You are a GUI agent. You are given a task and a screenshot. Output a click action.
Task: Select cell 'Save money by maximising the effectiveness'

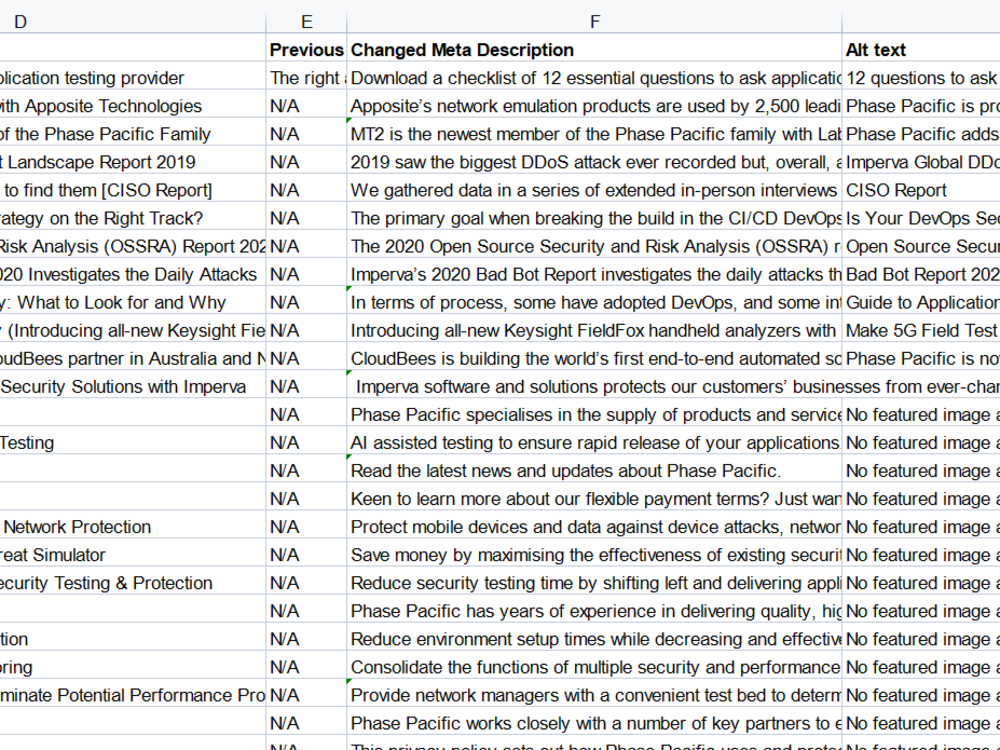pyautogui.click(x=594, y=555)
